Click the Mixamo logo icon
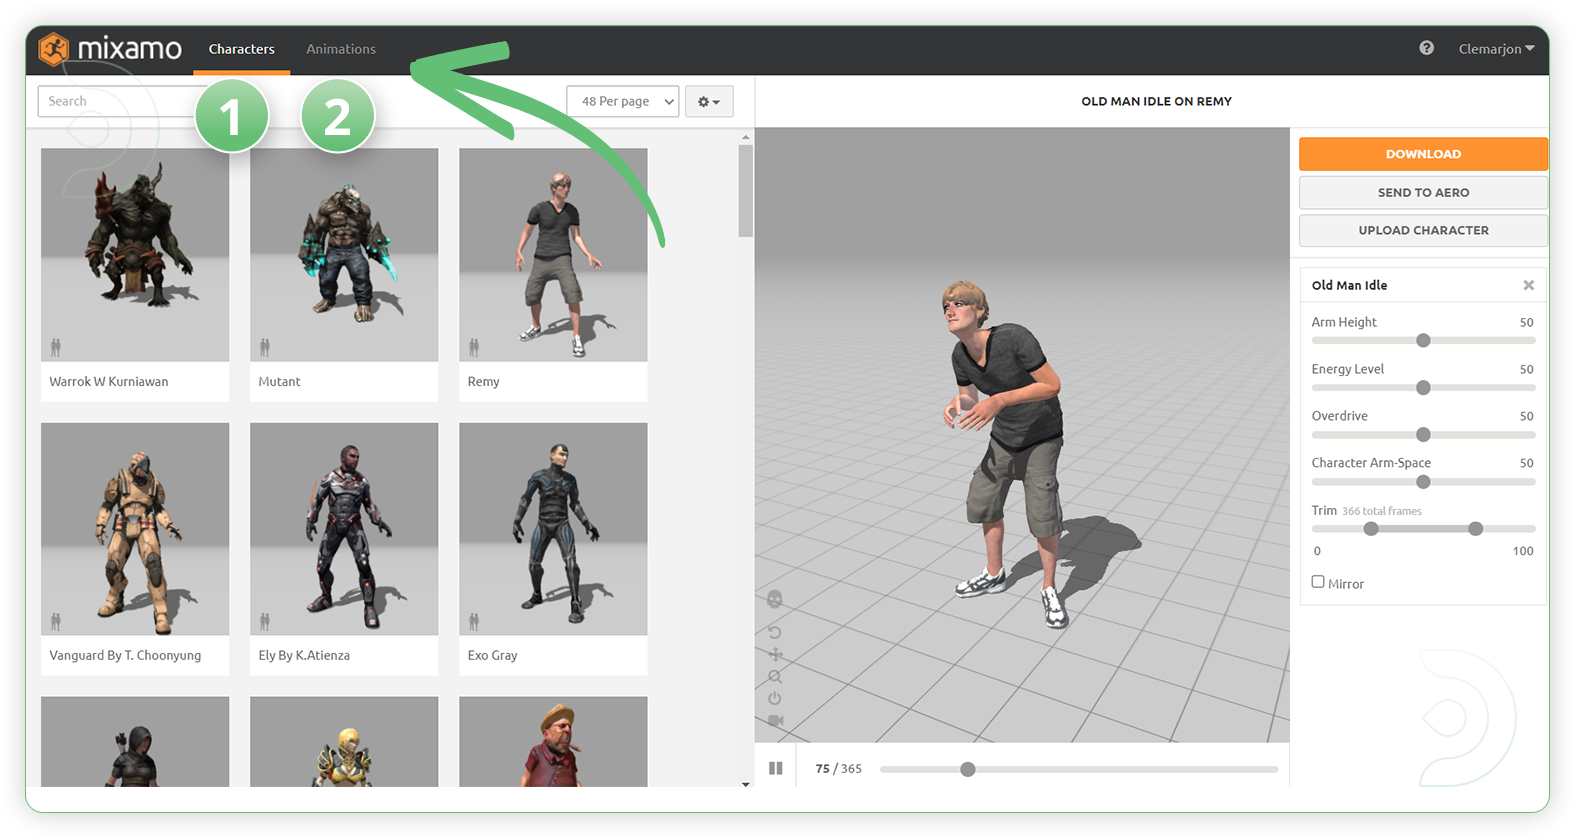 coord(54,48)
